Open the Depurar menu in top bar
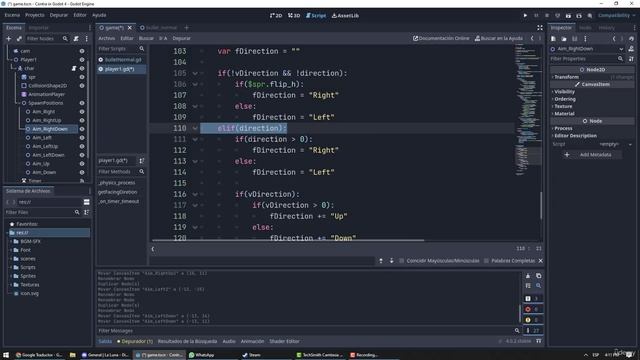The height and width of the screenshot is (360, 640). 59,15
